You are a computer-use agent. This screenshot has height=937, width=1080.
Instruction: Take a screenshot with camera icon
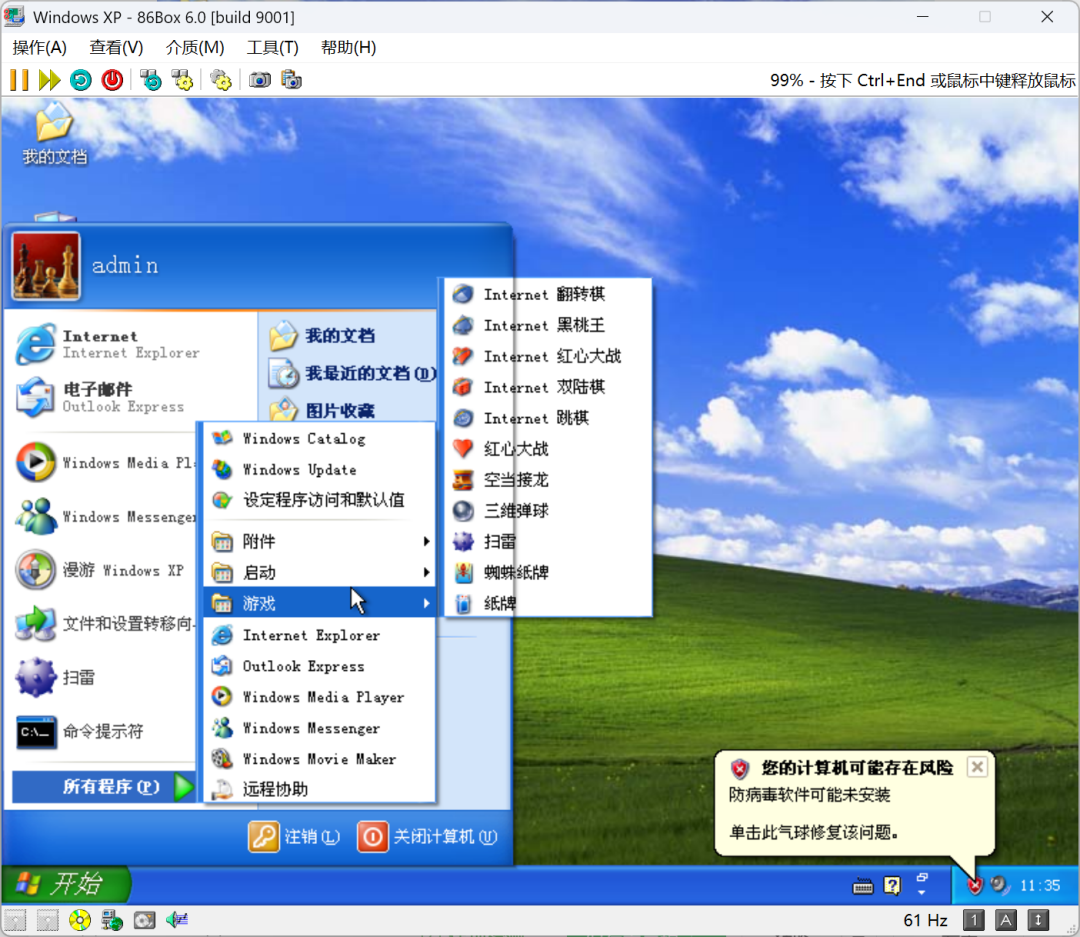(x=260, y=81)
